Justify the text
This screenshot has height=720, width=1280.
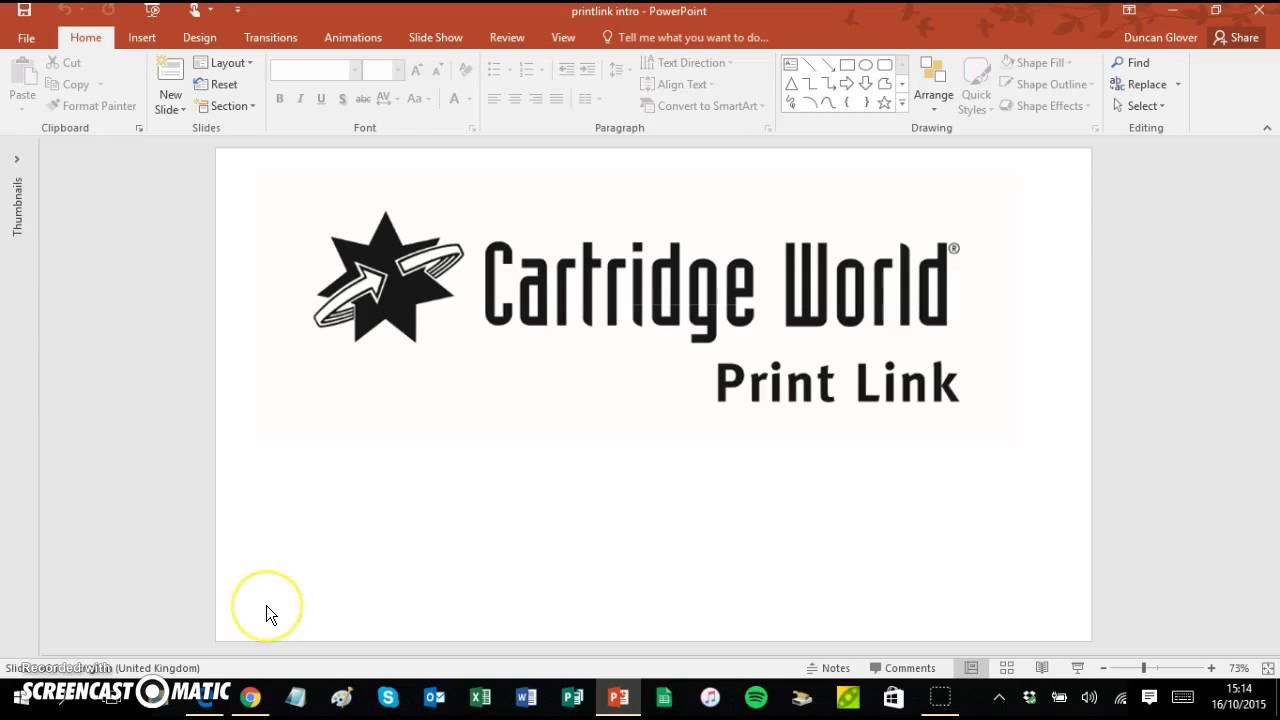(x=557, y=99)
